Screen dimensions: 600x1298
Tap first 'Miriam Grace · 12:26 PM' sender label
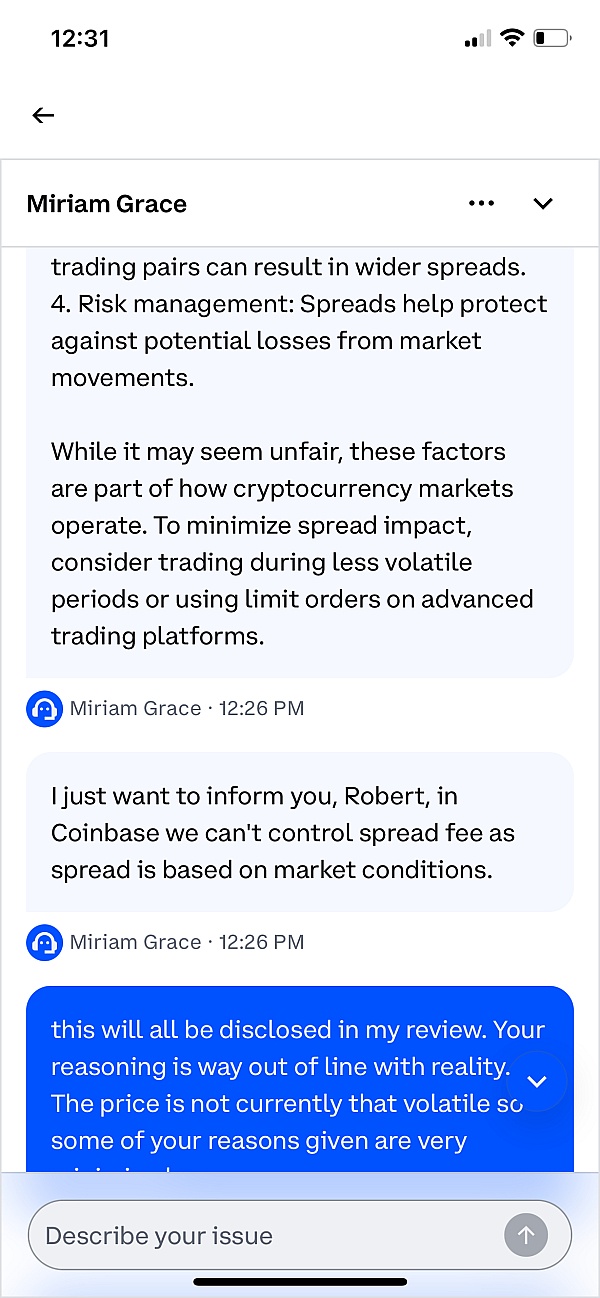187,709
